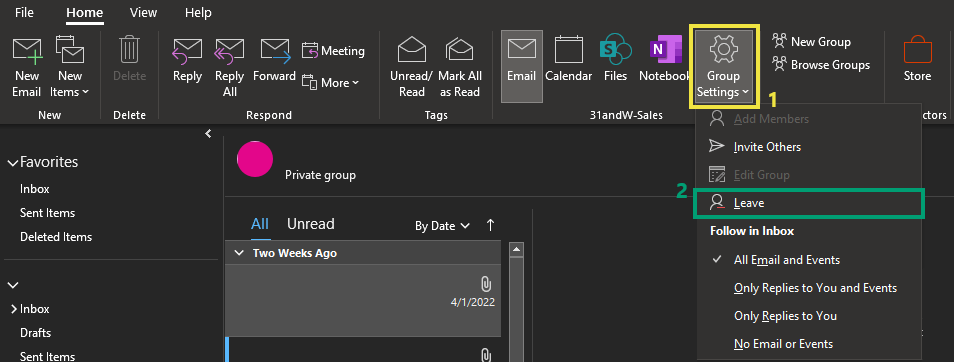954x362 pixels.
Task: Select Leave in the Group Settings menu
Action: (x=809, y=203)
